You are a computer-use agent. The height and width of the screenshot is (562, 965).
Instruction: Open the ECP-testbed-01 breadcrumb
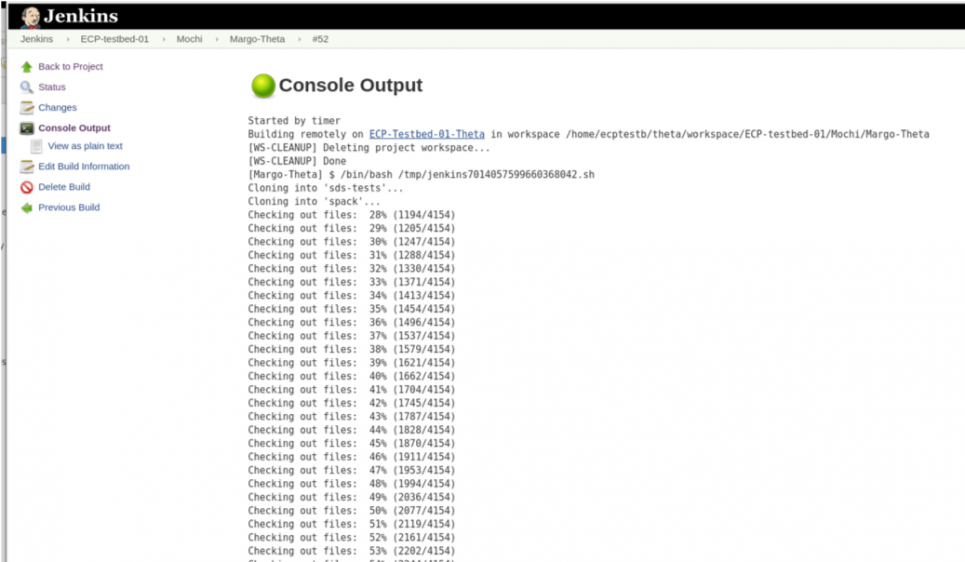click(114, 39)
